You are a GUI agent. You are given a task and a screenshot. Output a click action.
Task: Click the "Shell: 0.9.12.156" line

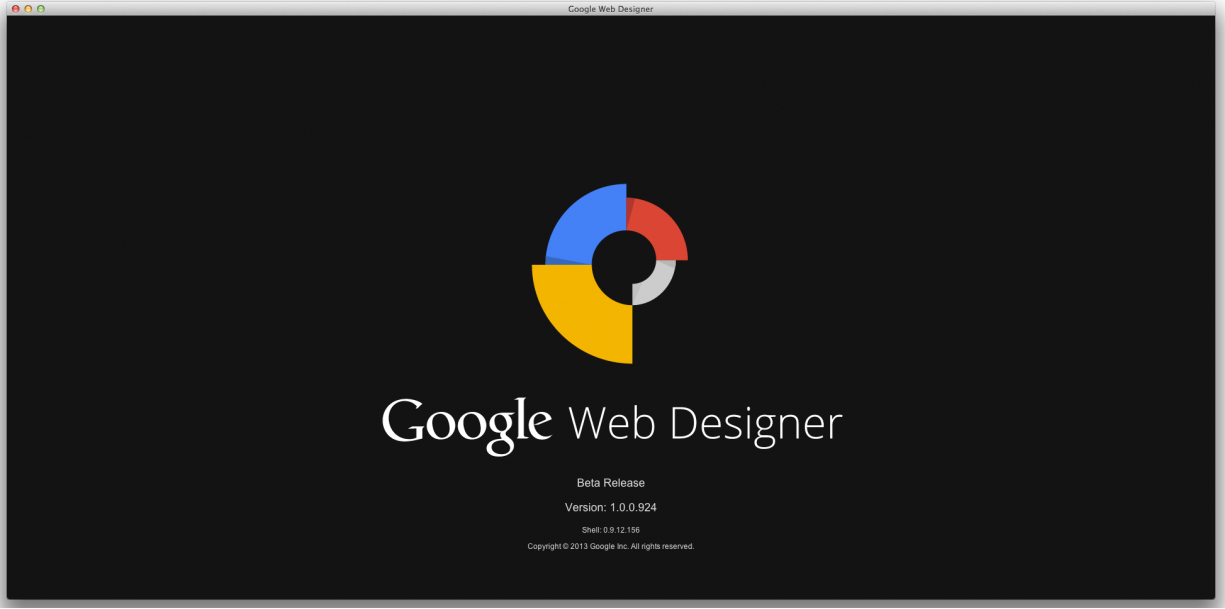pyautogui.click(x=611, y=530)
